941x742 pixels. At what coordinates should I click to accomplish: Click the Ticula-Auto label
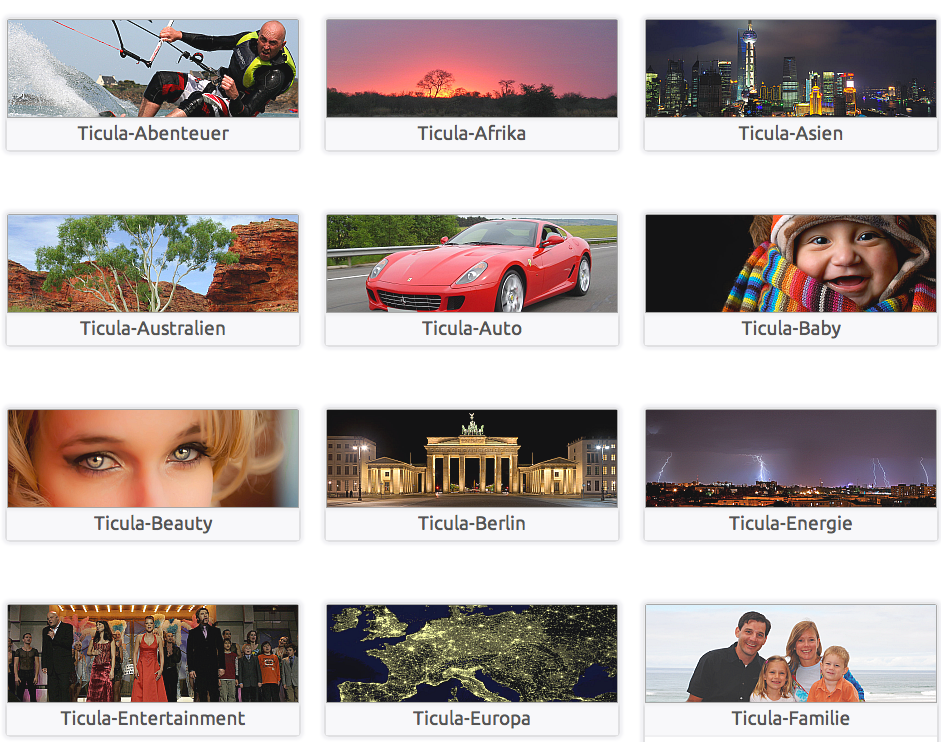click(x=472, y=328)
